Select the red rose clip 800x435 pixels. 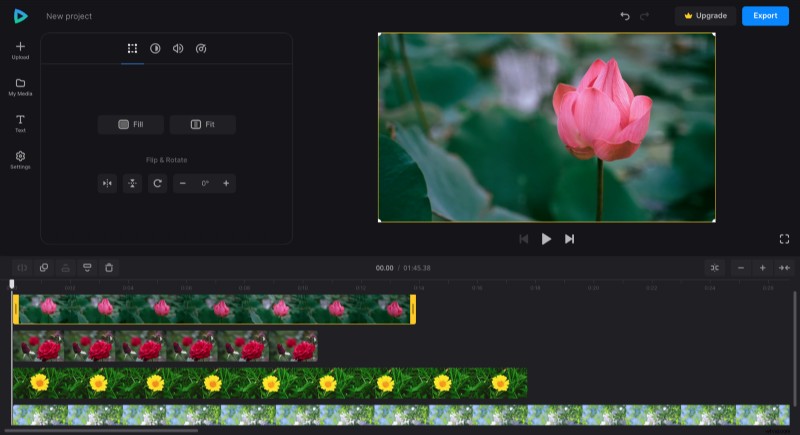click(165, 346)
